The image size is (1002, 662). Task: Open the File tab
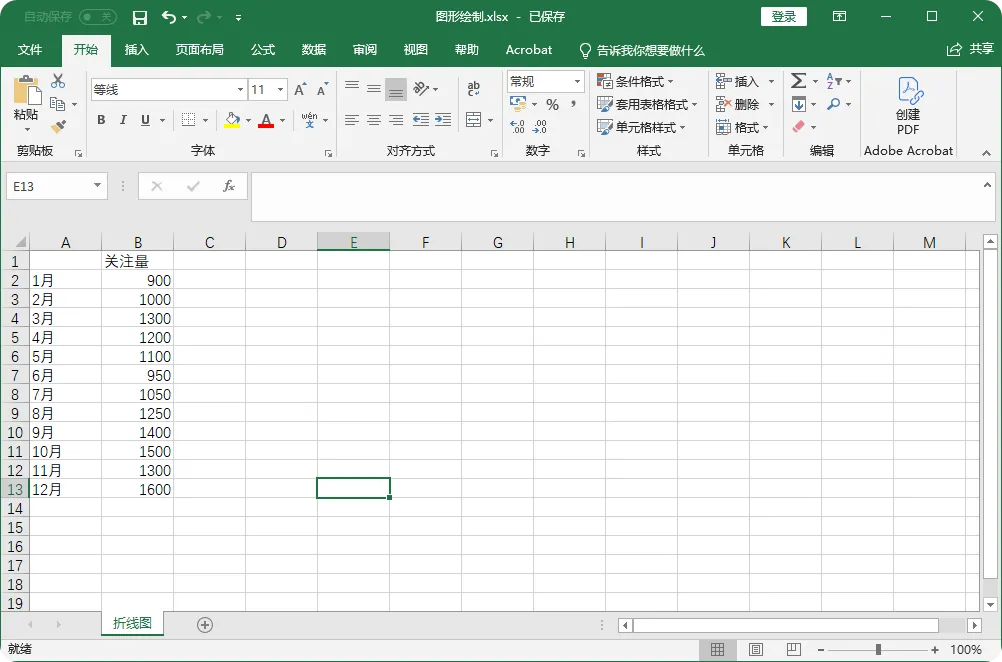[30, 50]
